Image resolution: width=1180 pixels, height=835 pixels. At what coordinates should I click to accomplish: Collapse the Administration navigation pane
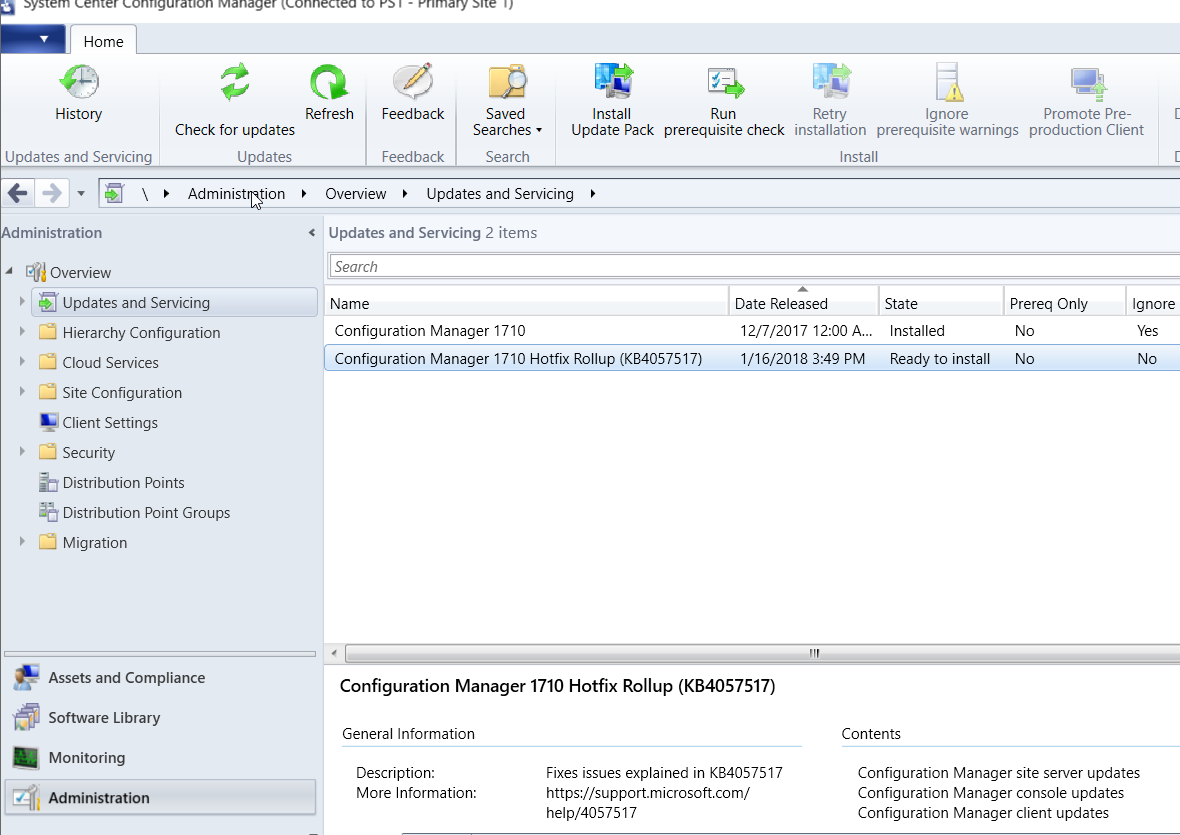(x=312, y=233)
